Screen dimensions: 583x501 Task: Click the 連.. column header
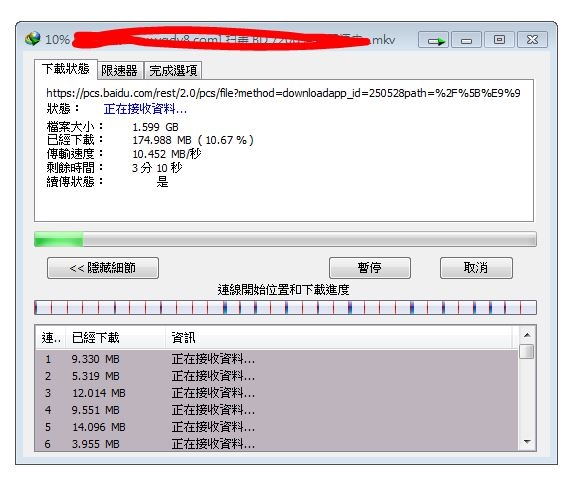point(51,338)
